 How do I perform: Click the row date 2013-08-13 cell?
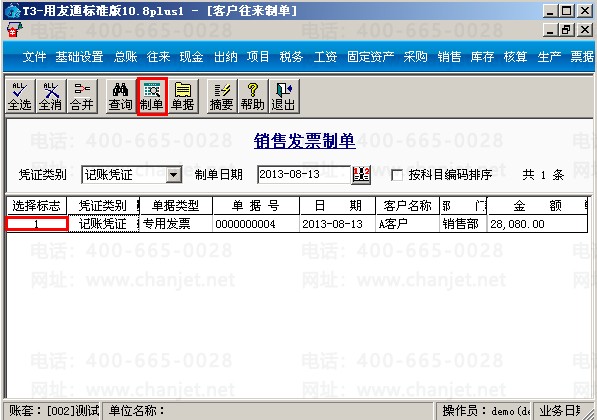338,224
